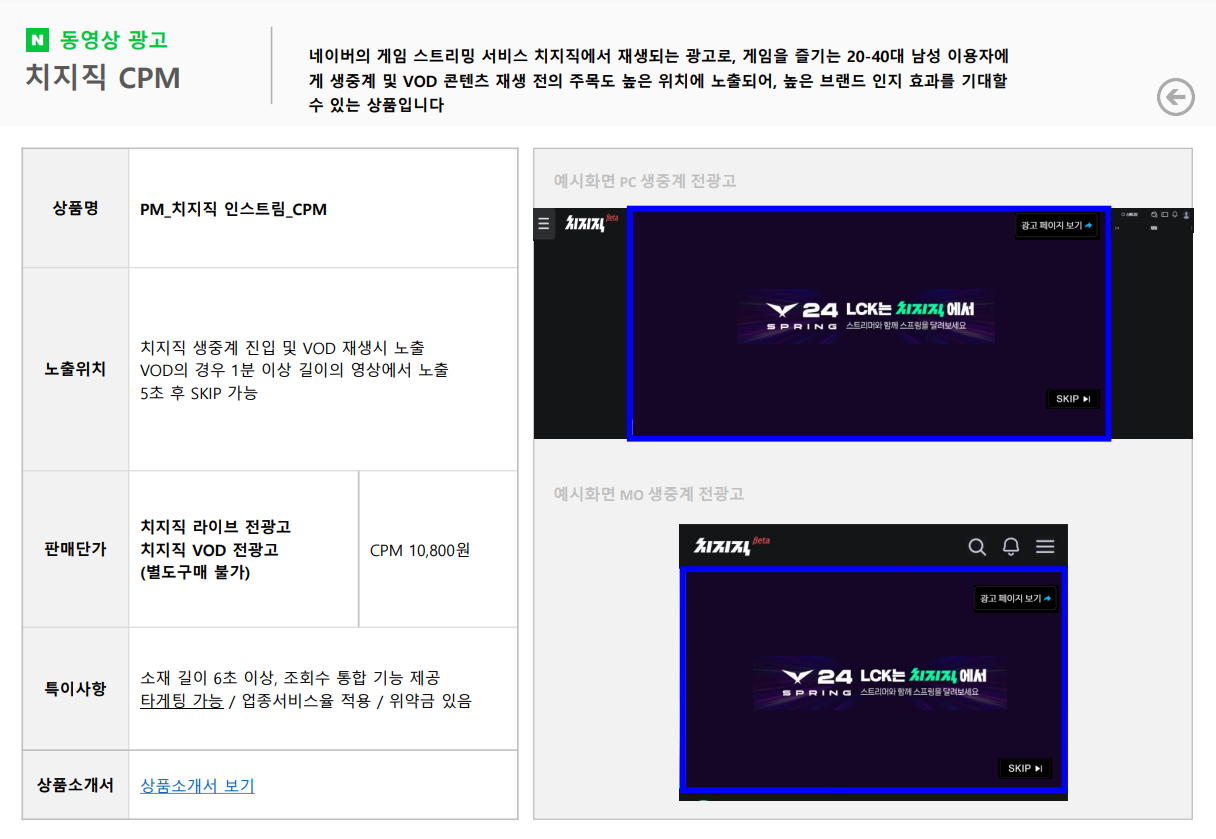Select the '5초 후 SKIP 가능' line
This screenshot has width=1216, height=839.
click(x=199, y=393)
